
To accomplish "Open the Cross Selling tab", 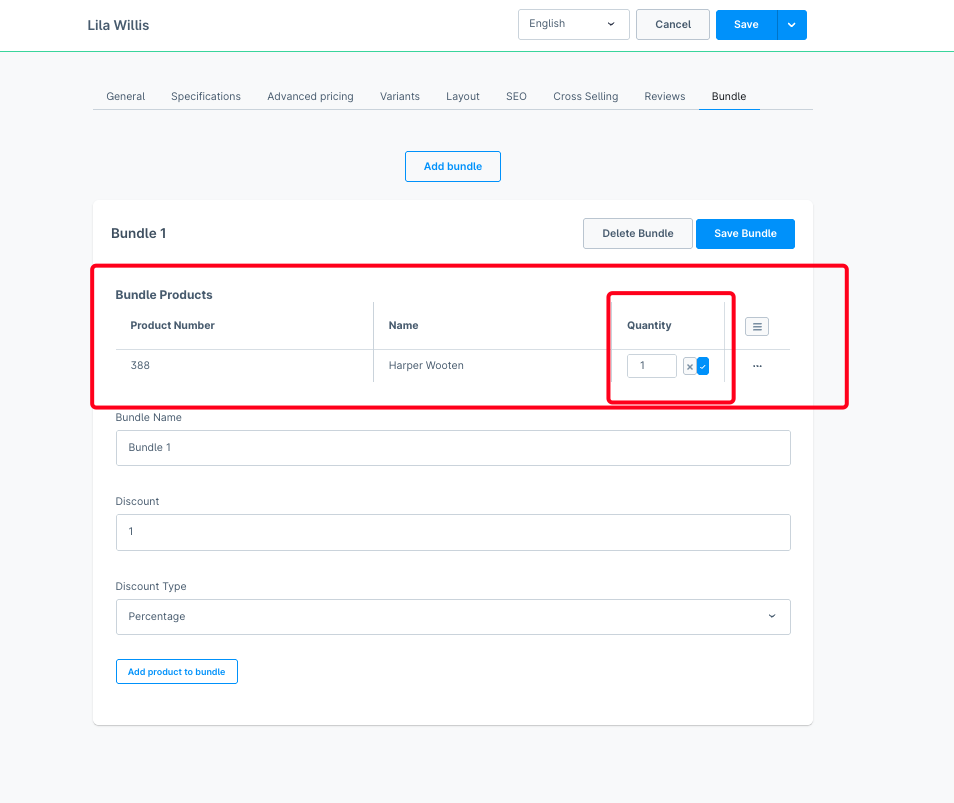I will 586,97.
